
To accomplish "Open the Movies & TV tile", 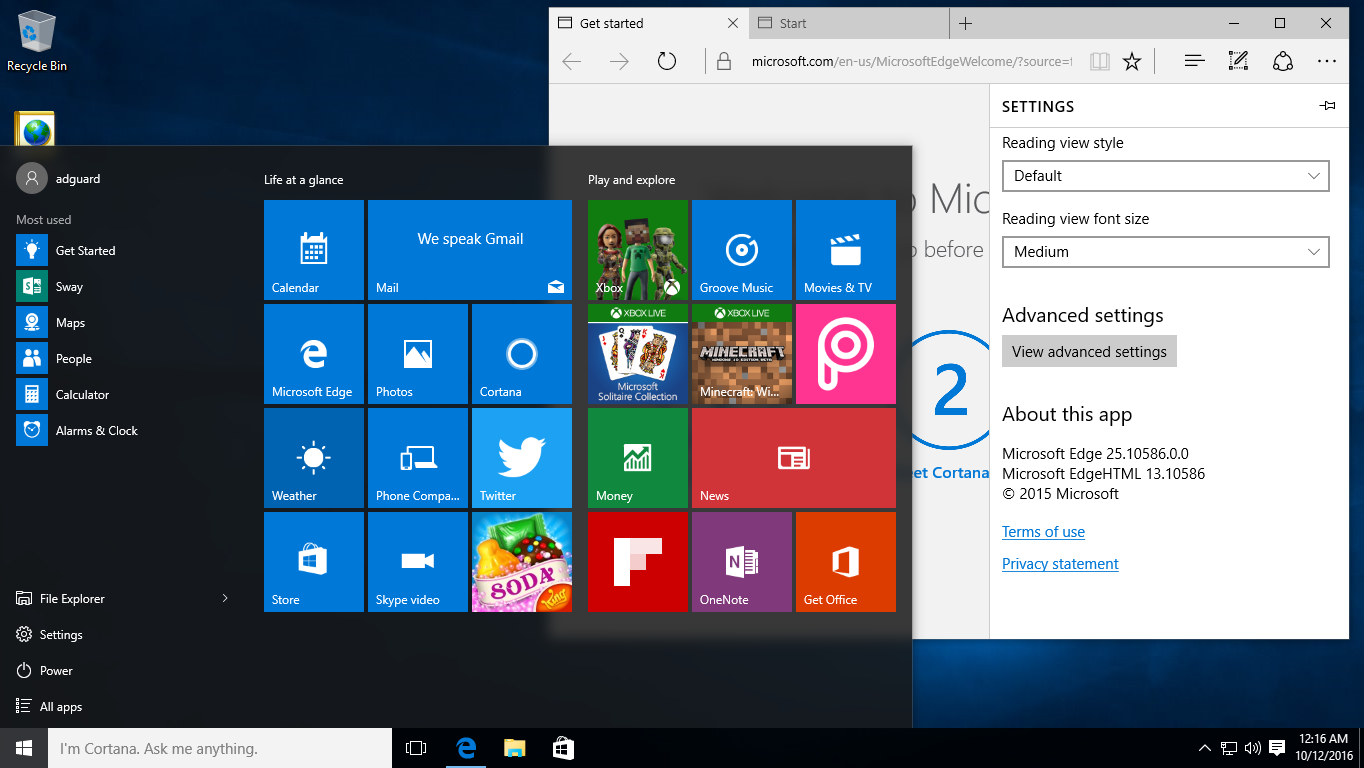I will click(x=846, y=250).
